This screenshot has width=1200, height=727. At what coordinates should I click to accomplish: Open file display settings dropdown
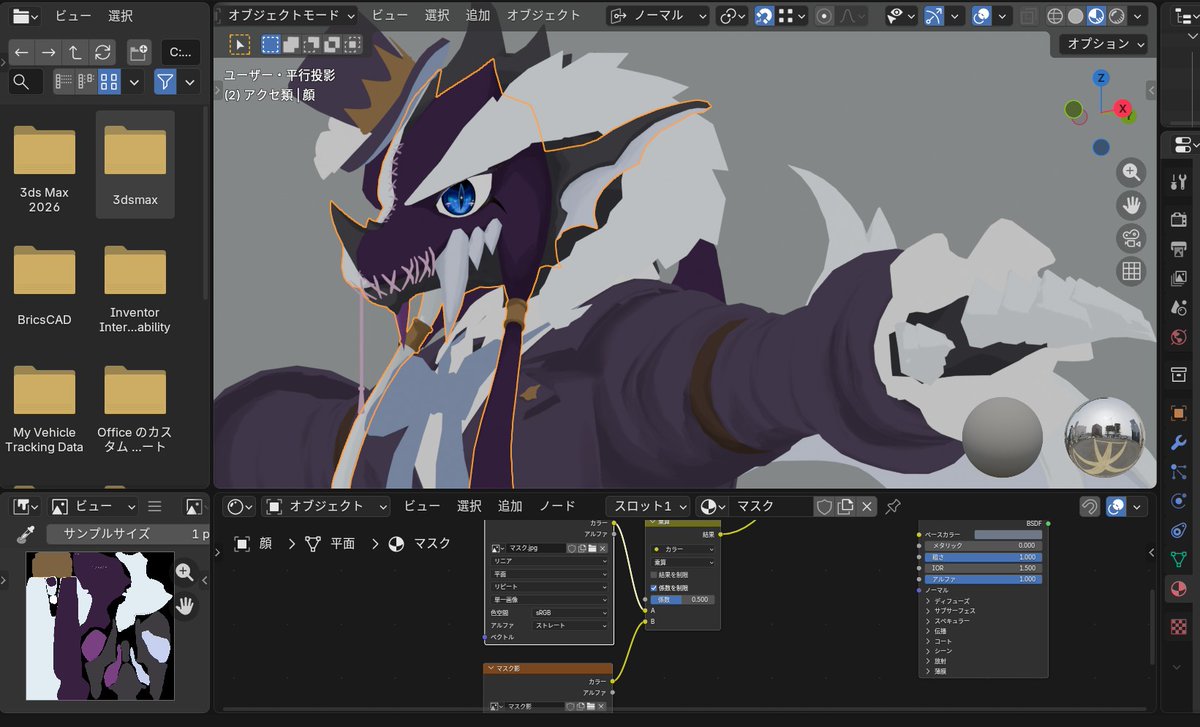[x=134, y=82]
